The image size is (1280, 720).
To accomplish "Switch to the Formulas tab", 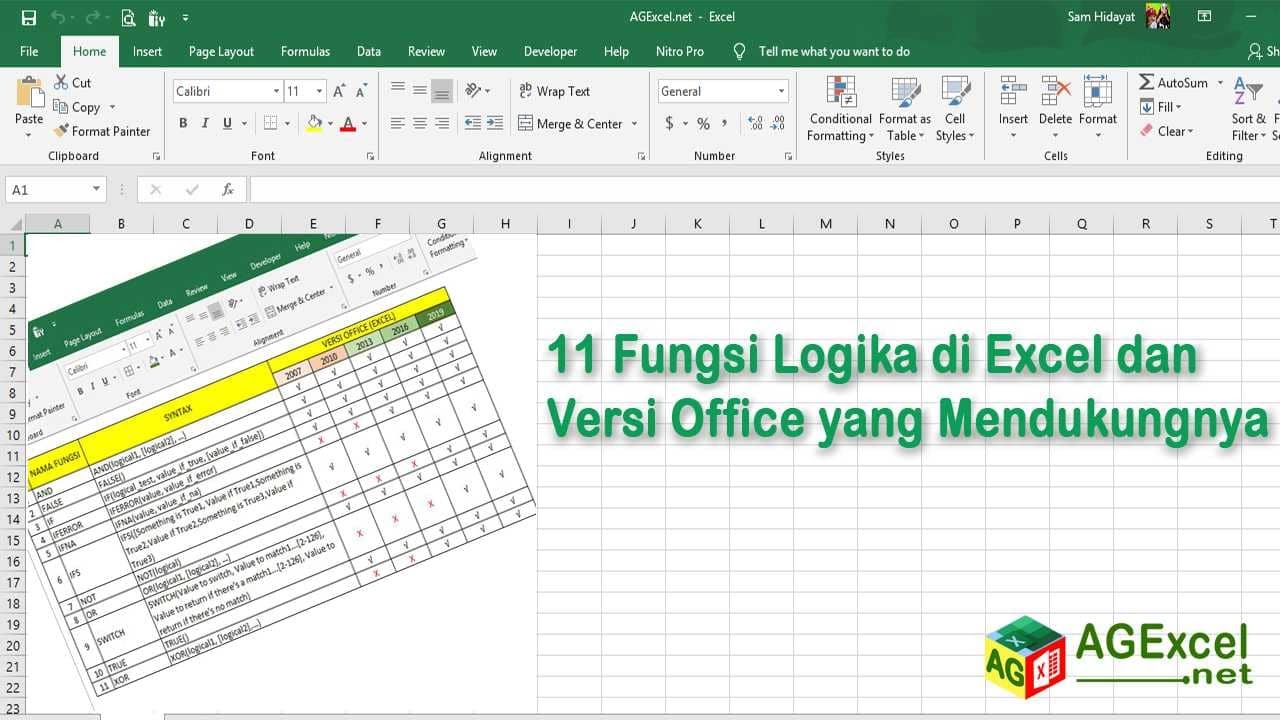I will 305,51.
